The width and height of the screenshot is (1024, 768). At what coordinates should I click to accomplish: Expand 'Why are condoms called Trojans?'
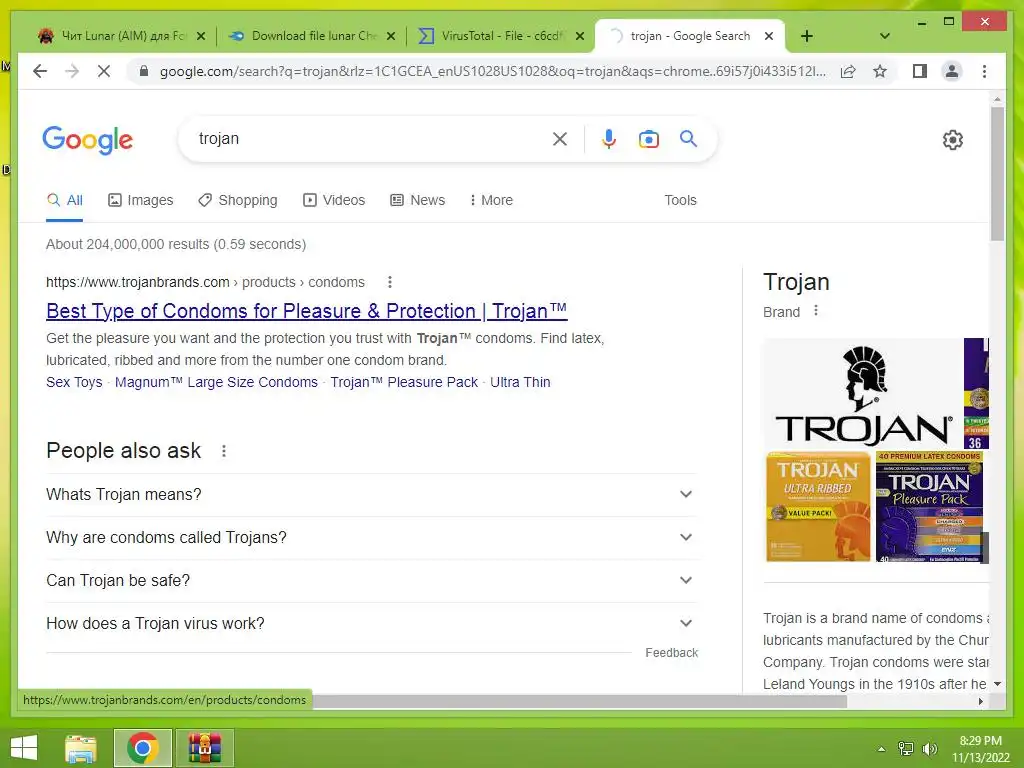(x=371, y=537)
